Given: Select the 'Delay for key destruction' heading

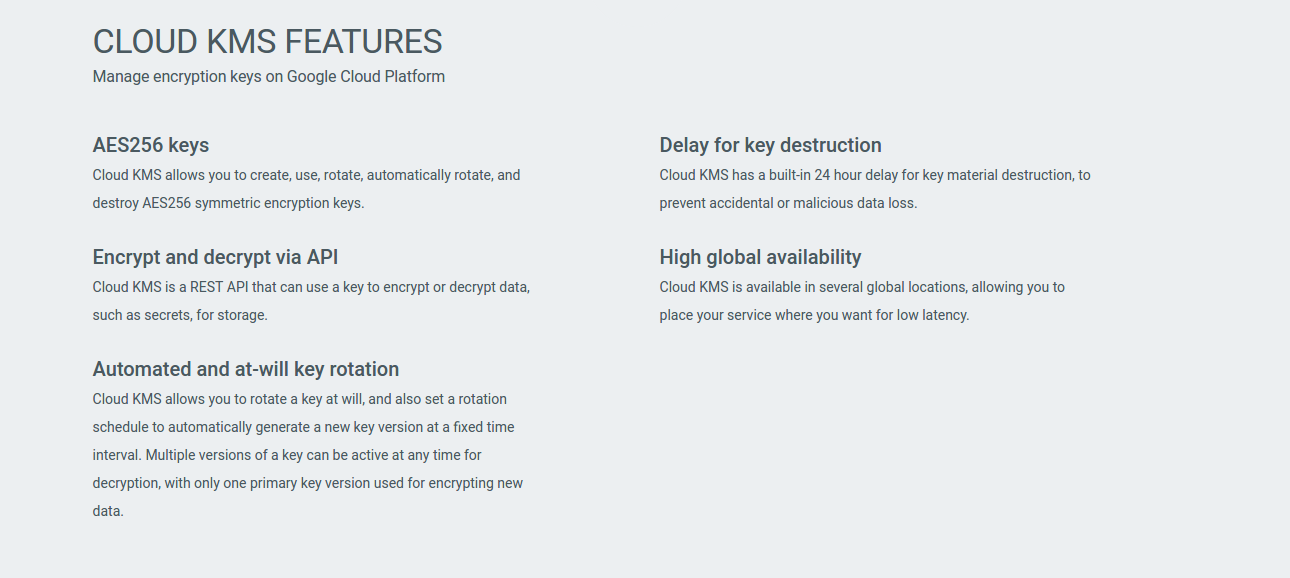Looking at the screenshot, I should tap(770, 145).
